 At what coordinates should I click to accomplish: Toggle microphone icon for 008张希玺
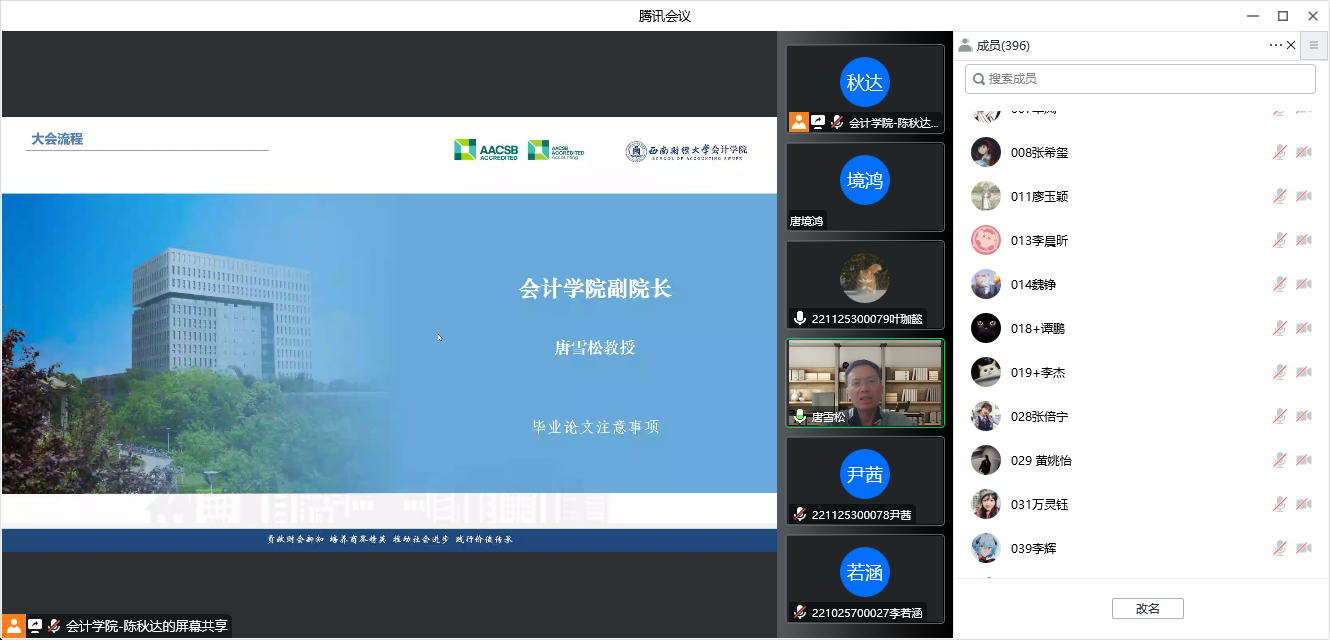(x=1279, y=152)
